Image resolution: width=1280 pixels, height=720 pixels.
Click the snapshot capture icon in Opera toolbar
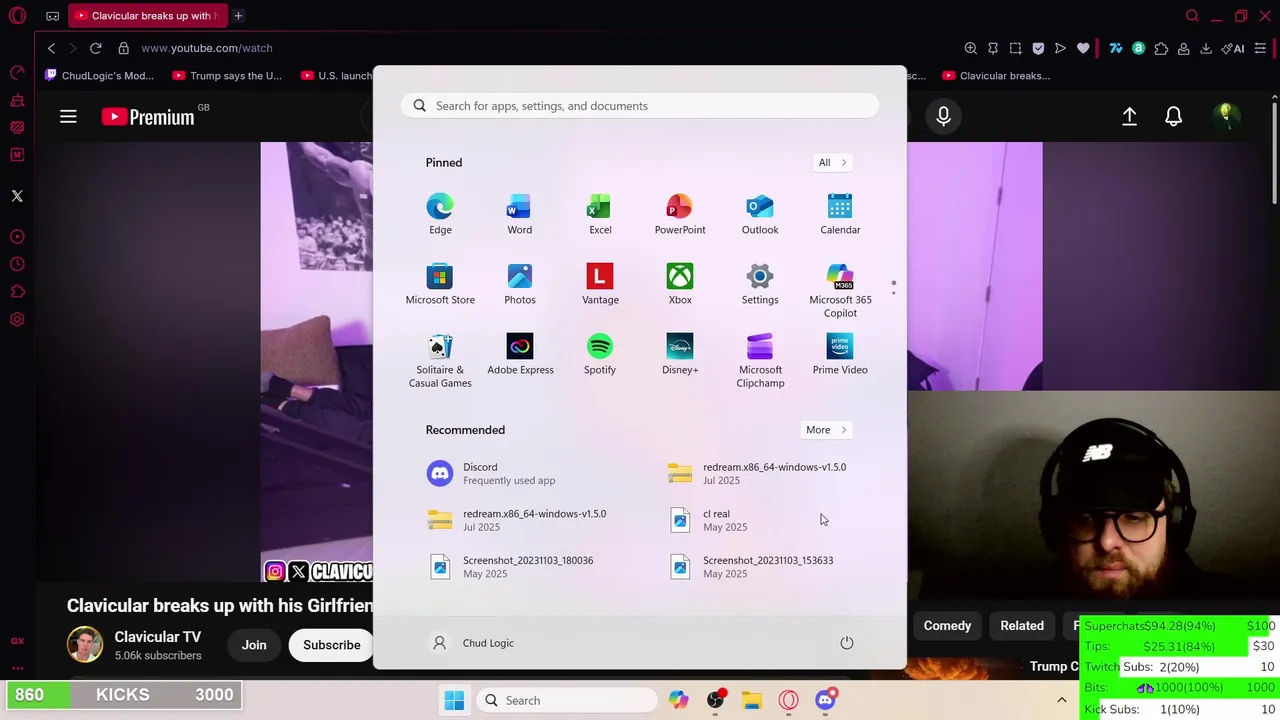click(1015, 48)
